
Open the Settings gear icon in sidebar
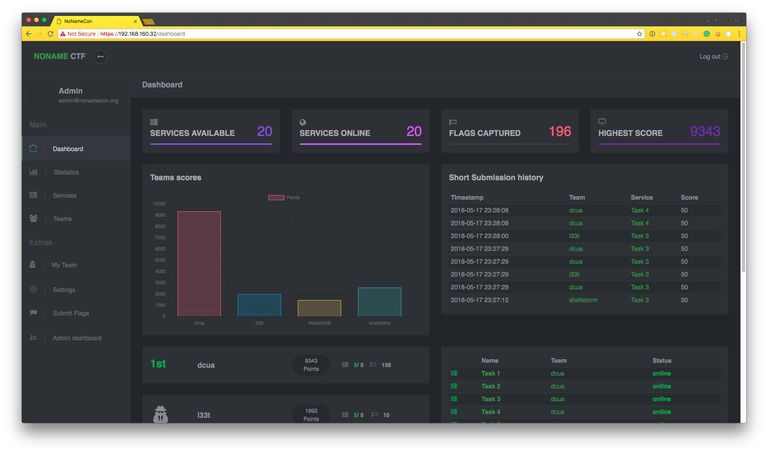pos(33,289)
